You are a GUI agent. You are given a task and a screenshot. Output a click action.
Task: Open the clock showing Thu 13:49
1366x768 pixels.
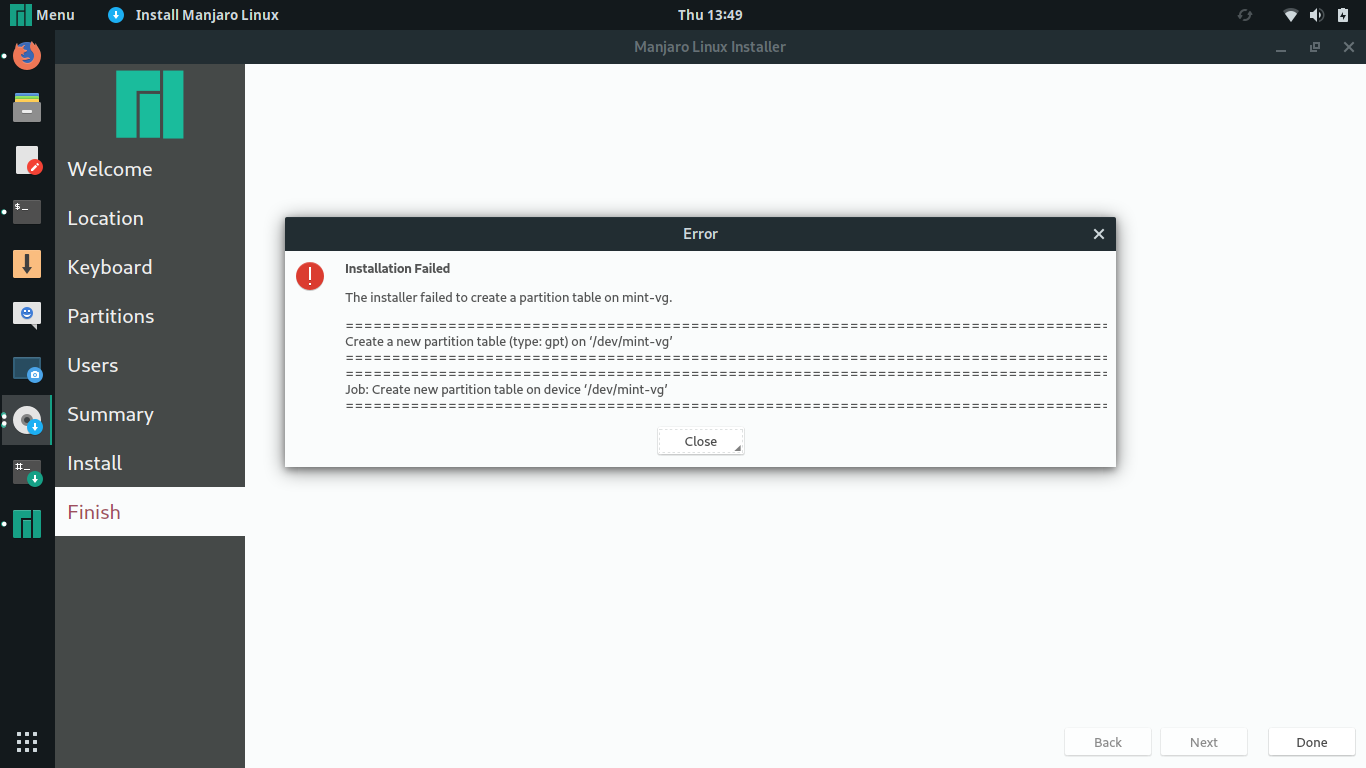point(710,15)
